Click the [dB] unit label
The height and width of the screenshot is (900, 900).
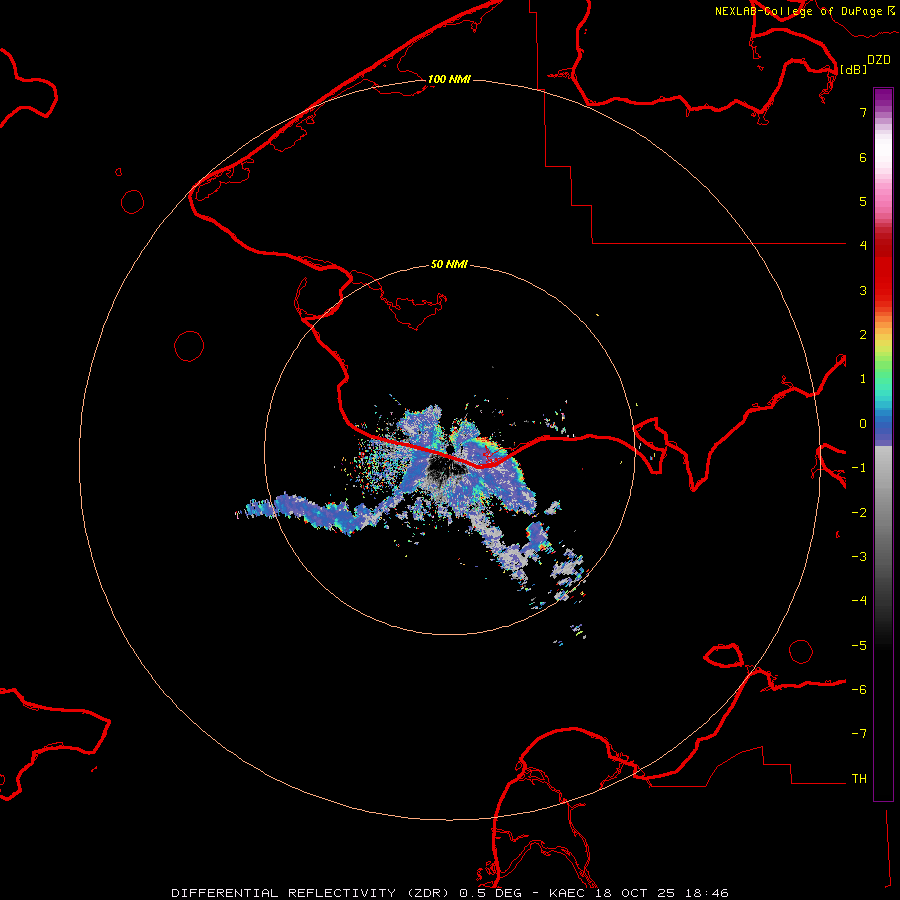pyautogui.click(x=853, y=69)
